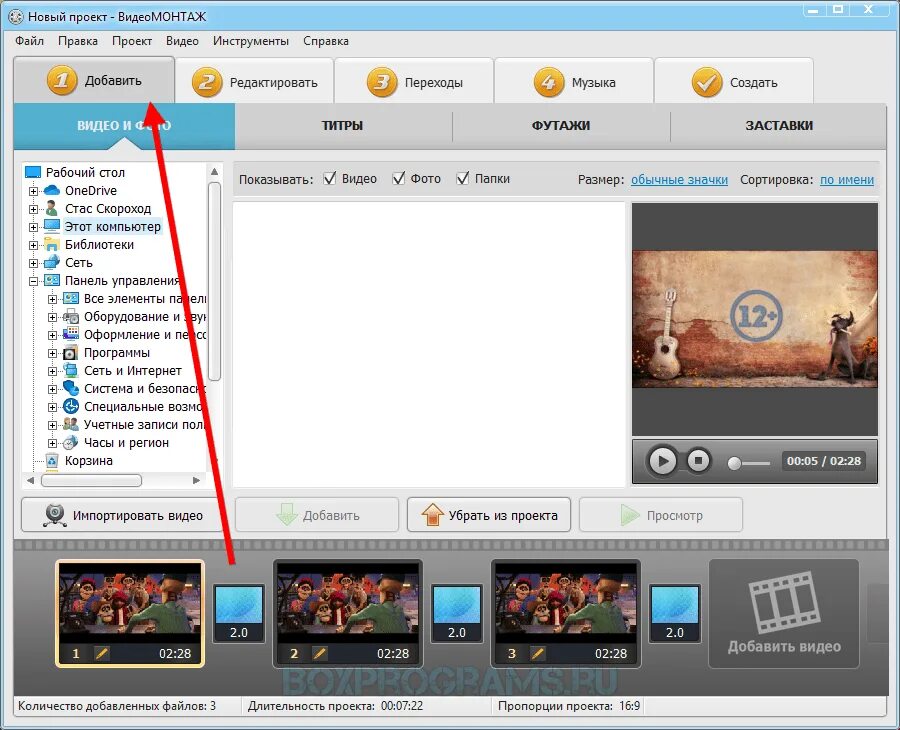Image resolution: width=900 pixels, height=730 pixels.
Task: Click pencil edit icon on clip 3
Action: pyautogui.click(x=538, y=653)
